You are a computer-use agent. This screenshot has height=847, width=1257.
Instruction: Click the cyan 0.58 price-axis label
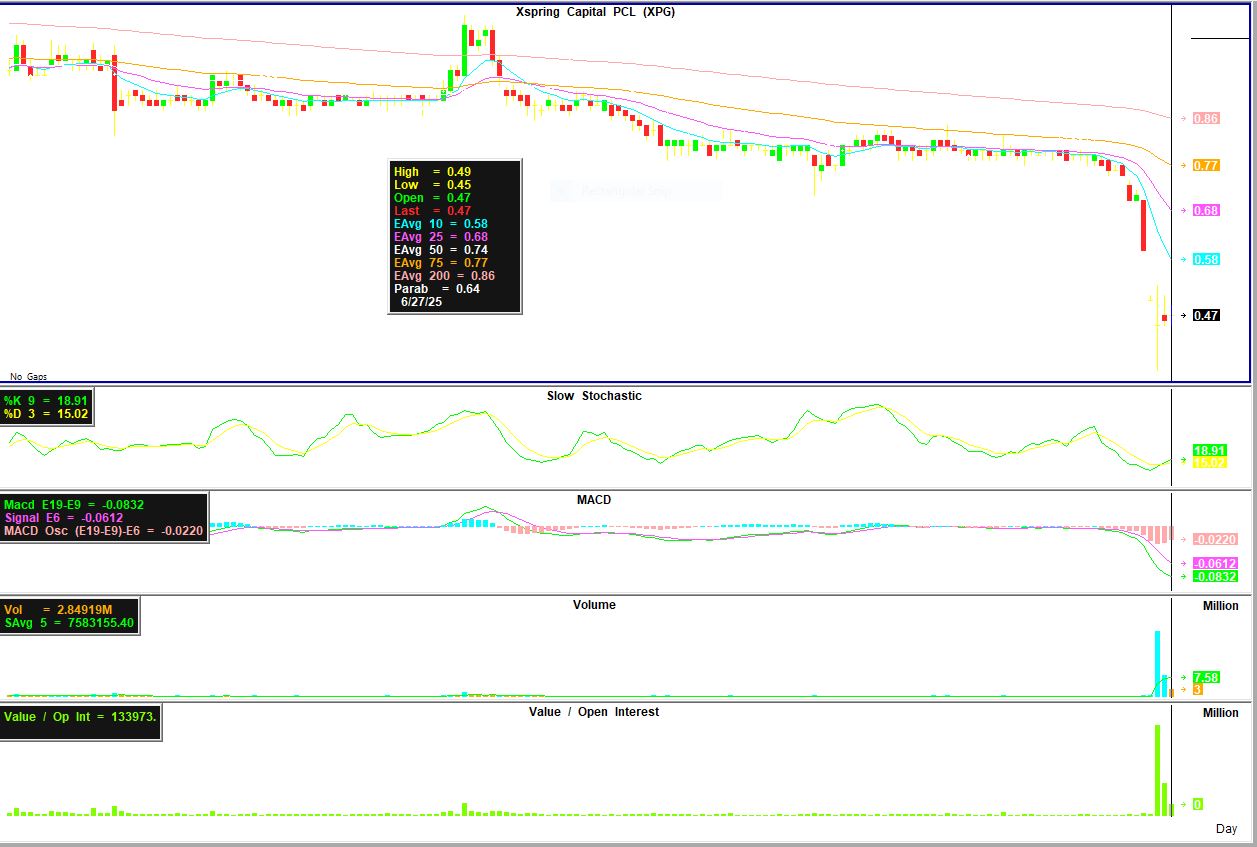coord(1206,260)
